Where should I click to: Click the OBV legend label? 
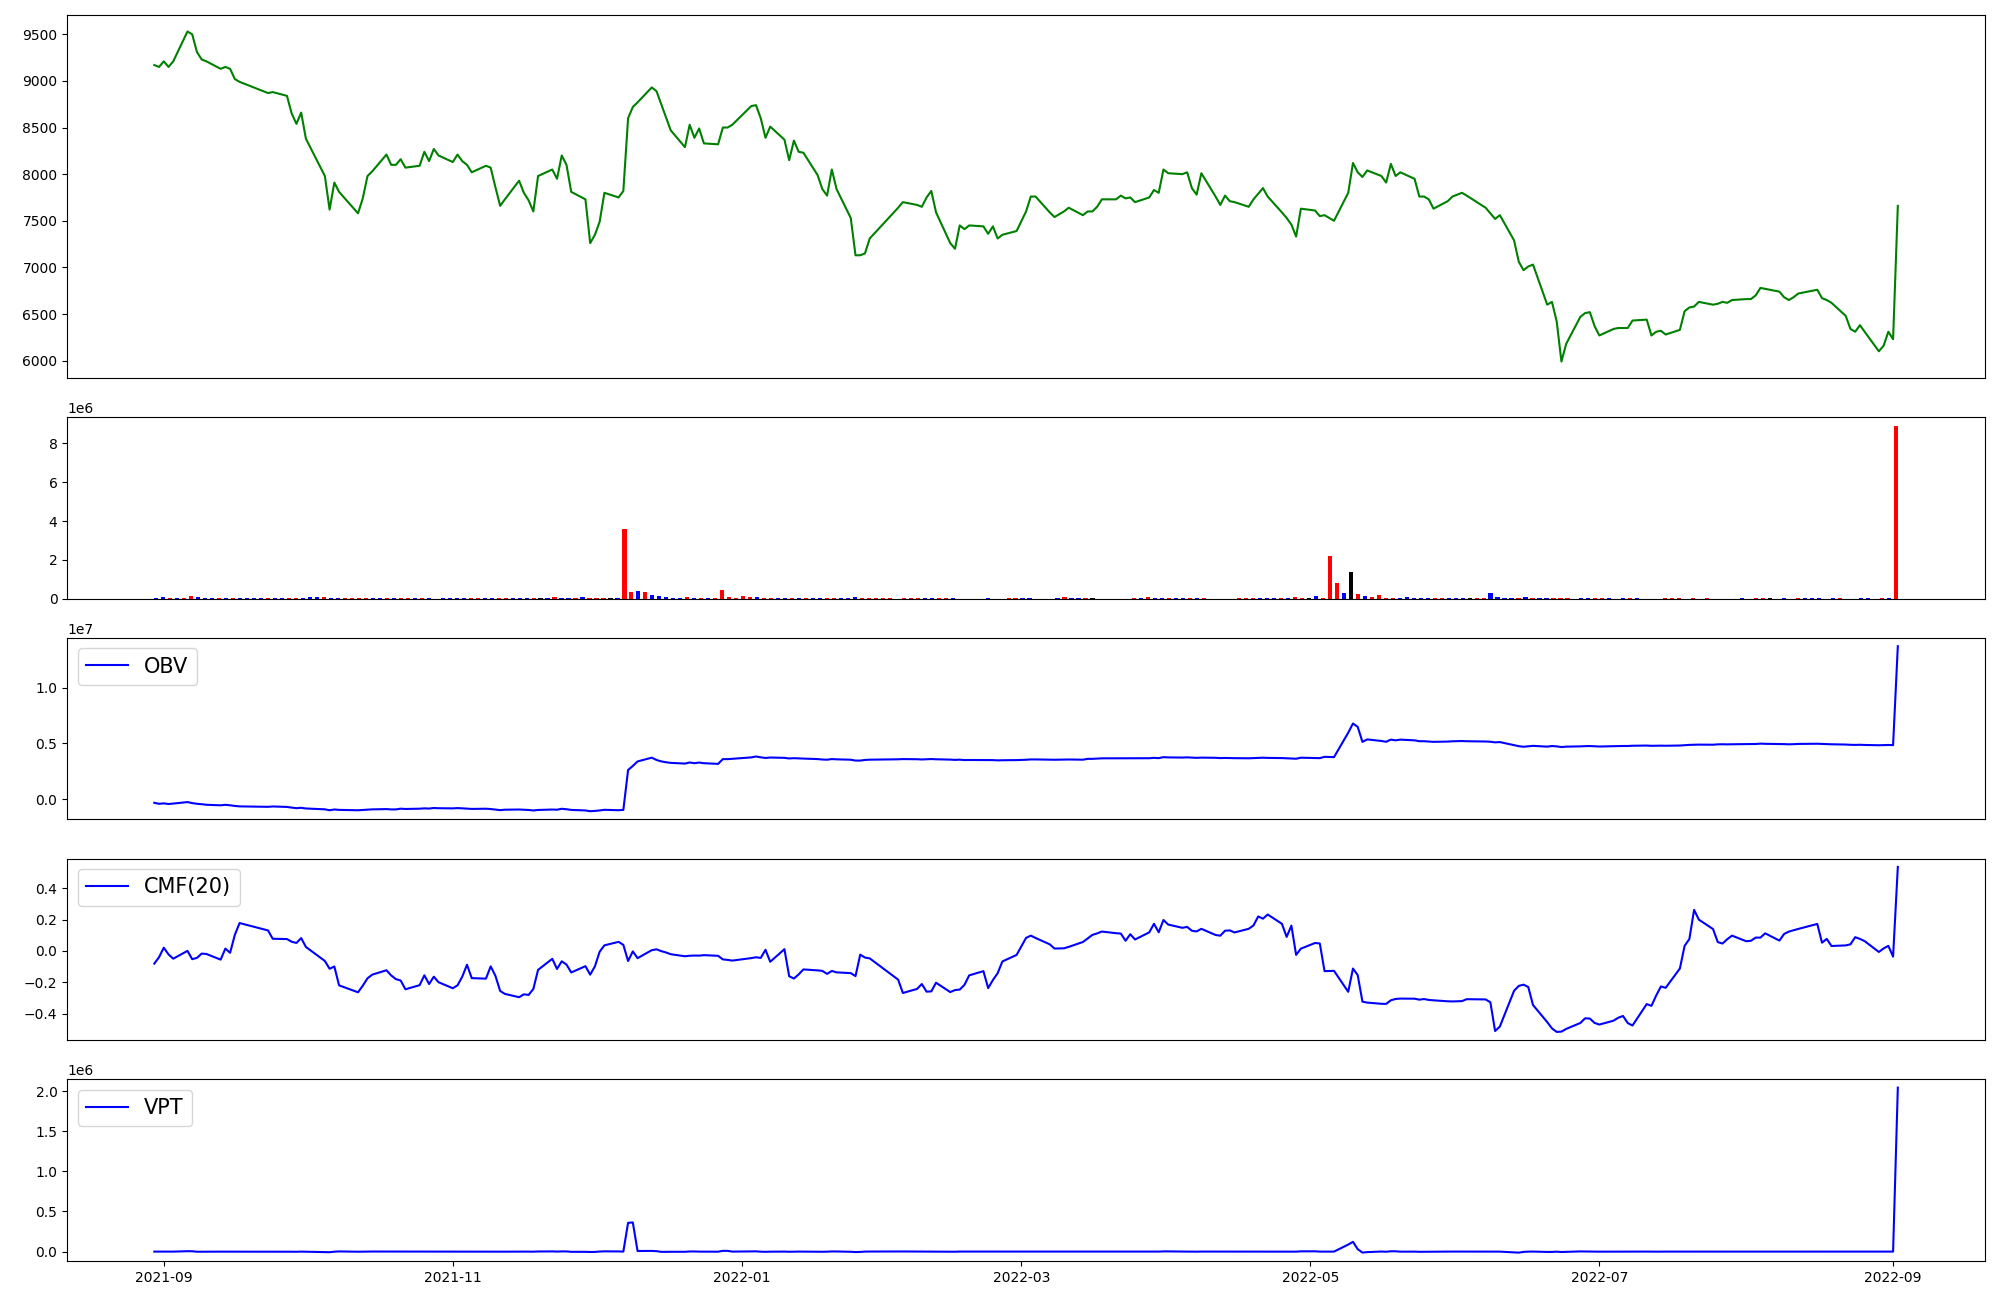click(165, 666)
